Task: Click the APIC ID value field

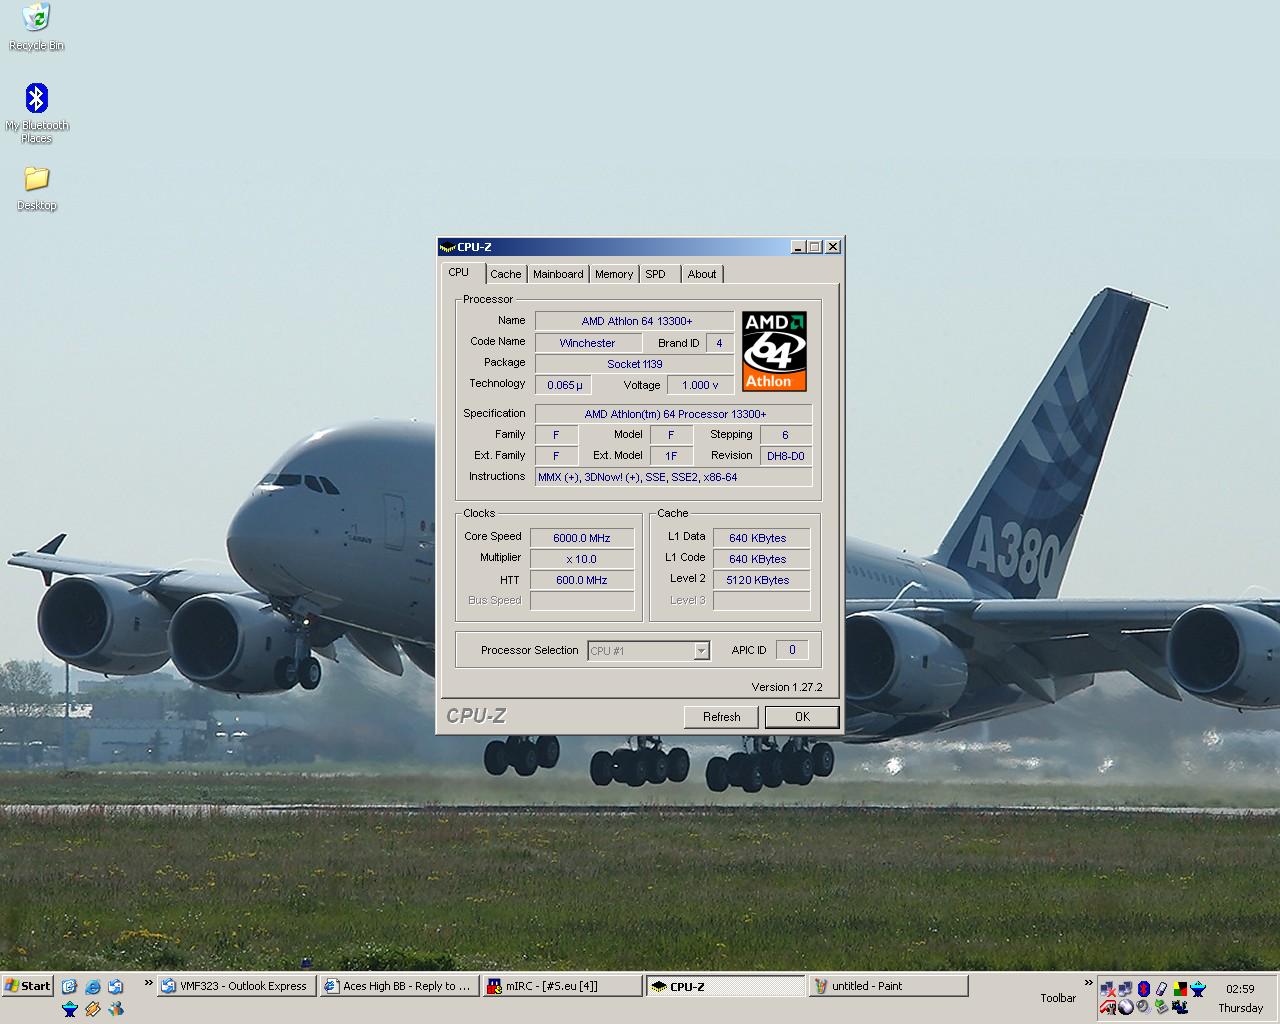Action: click(x=792, y=650)
